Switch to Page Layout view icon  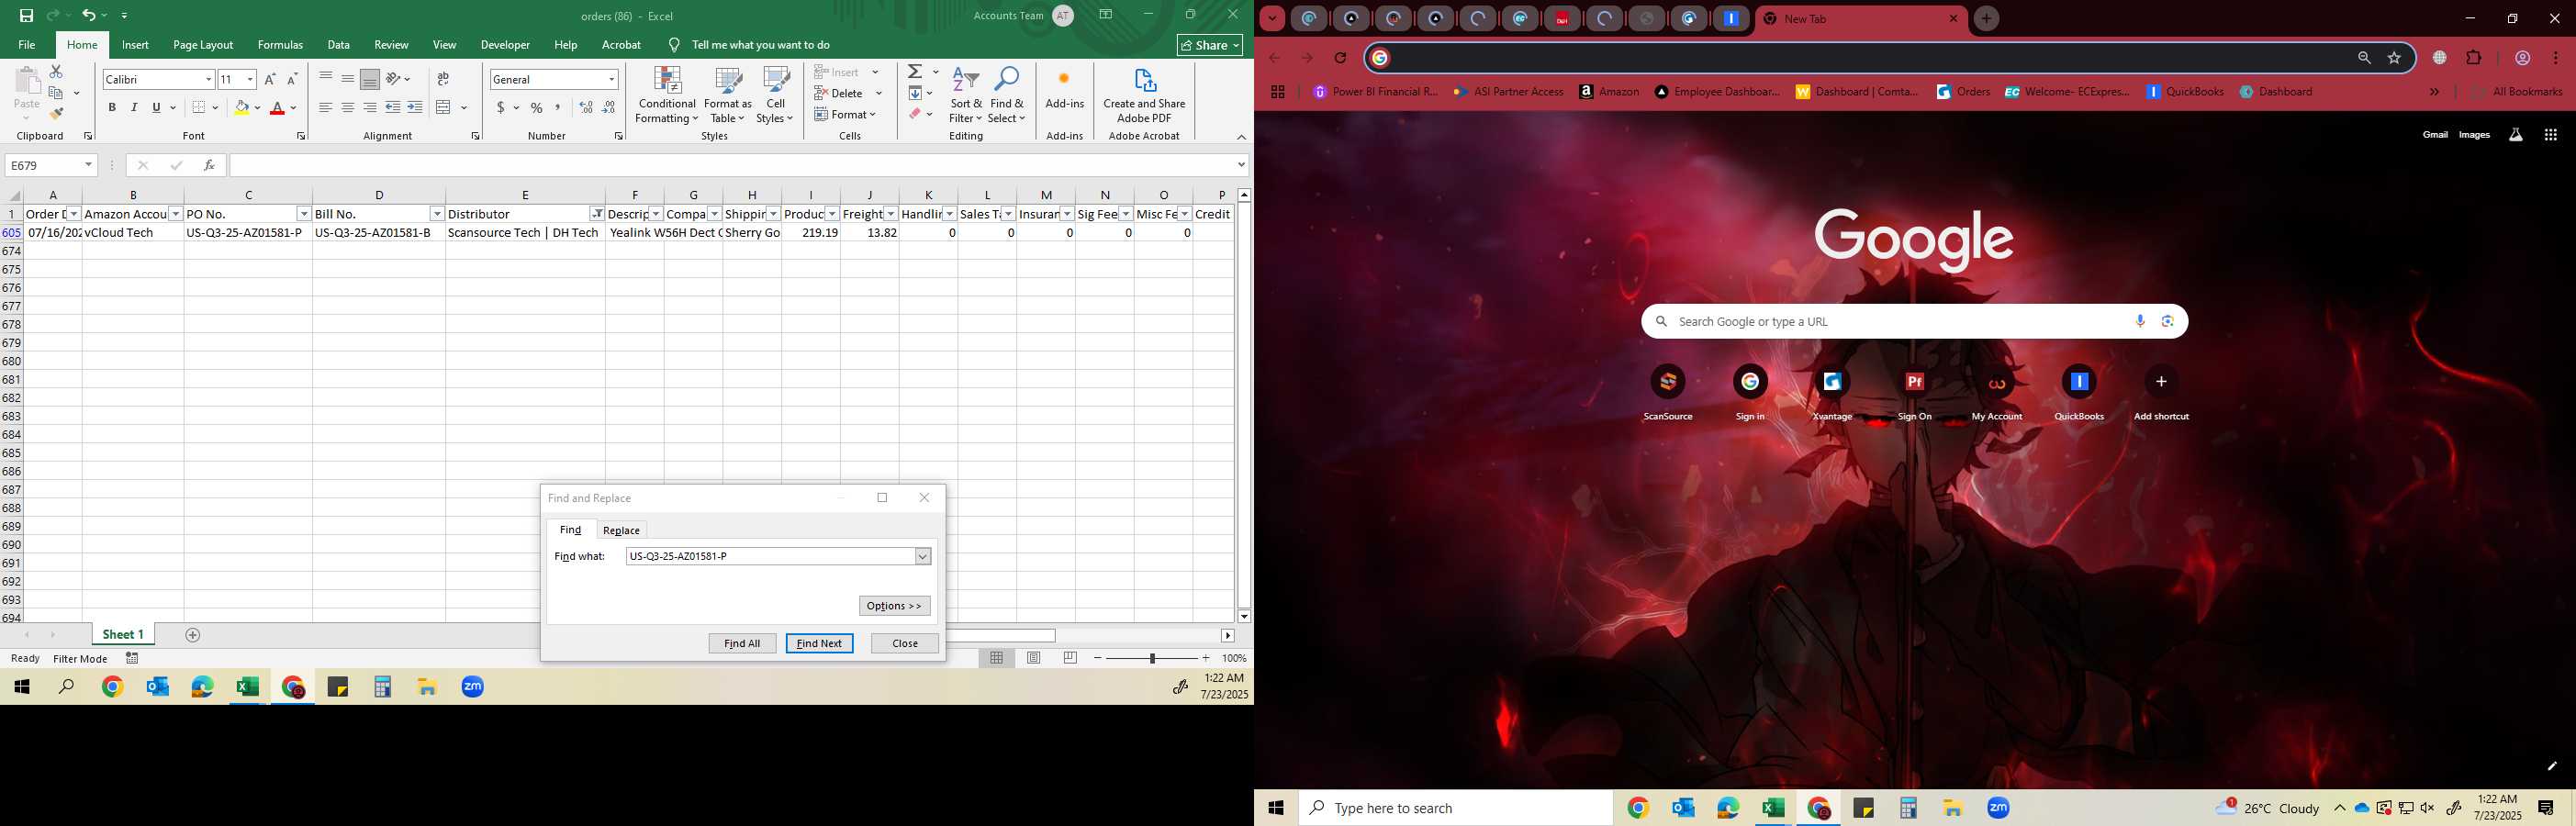(x=1034, y=658)
